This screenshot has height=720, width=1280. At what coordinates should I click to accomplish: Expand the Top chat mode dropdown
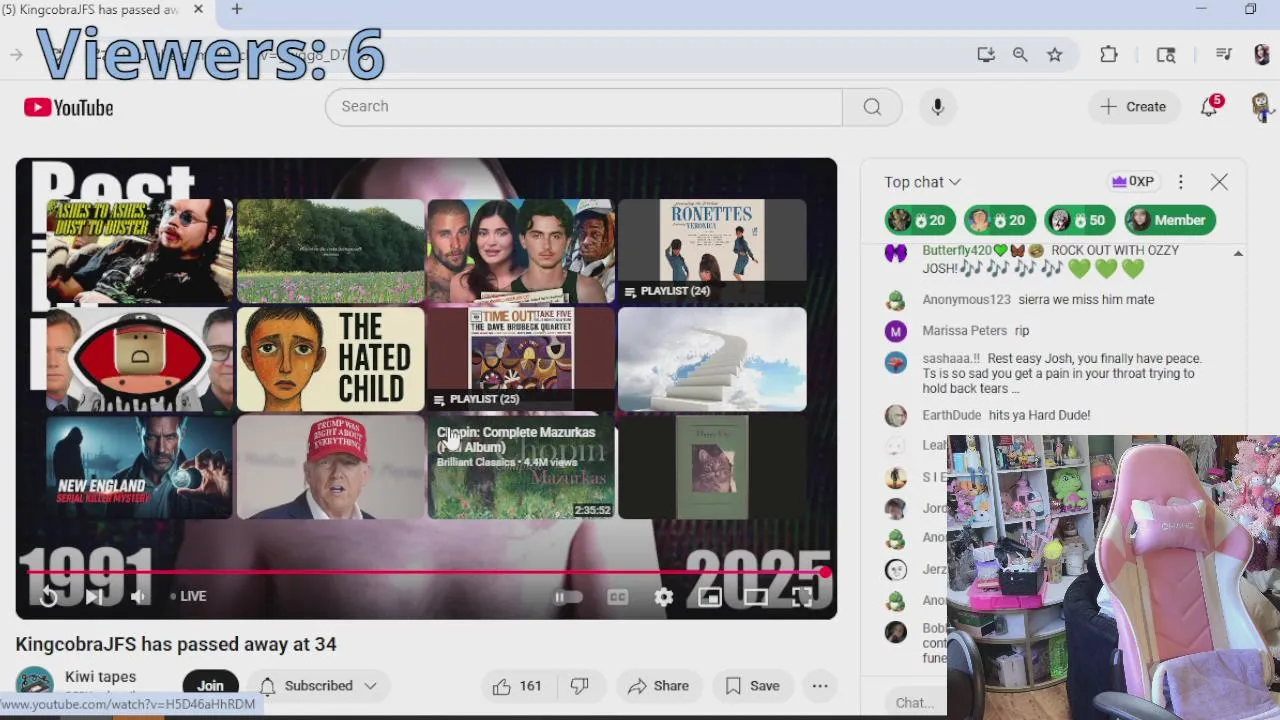coord(922,182)
